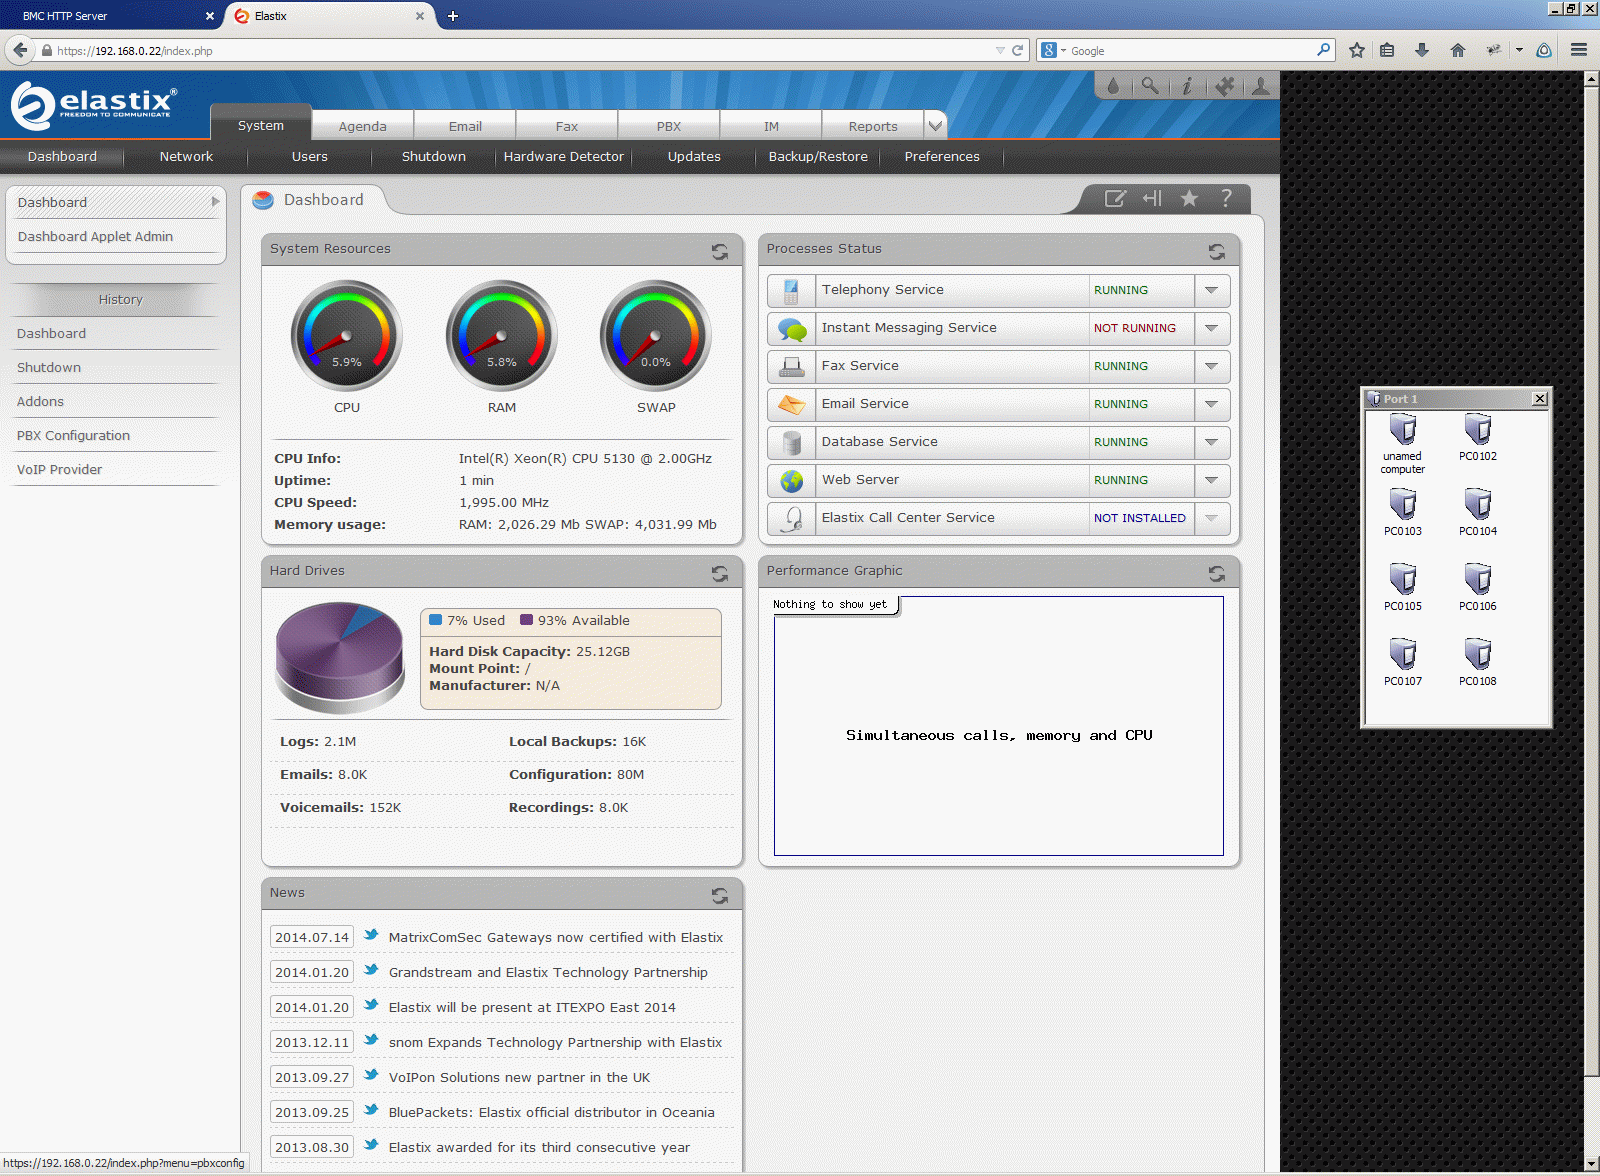Viewport: 1600px width, 1176px height.
Task: Select unnamed computer in Port 1 window
Action: pos(1403,443)
